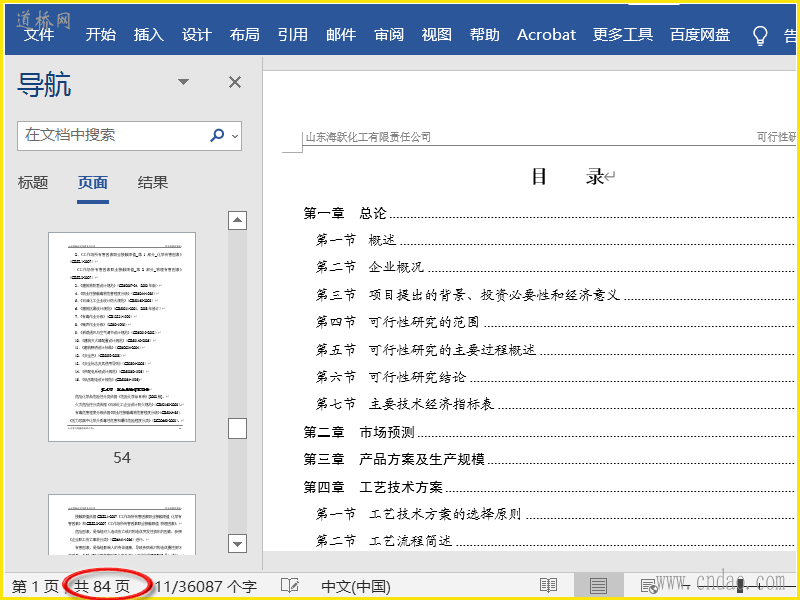Open the navigation pane options dropdown arrow
Image resolution: width=800 pixels, height=600 pixels.
(183, 82)
